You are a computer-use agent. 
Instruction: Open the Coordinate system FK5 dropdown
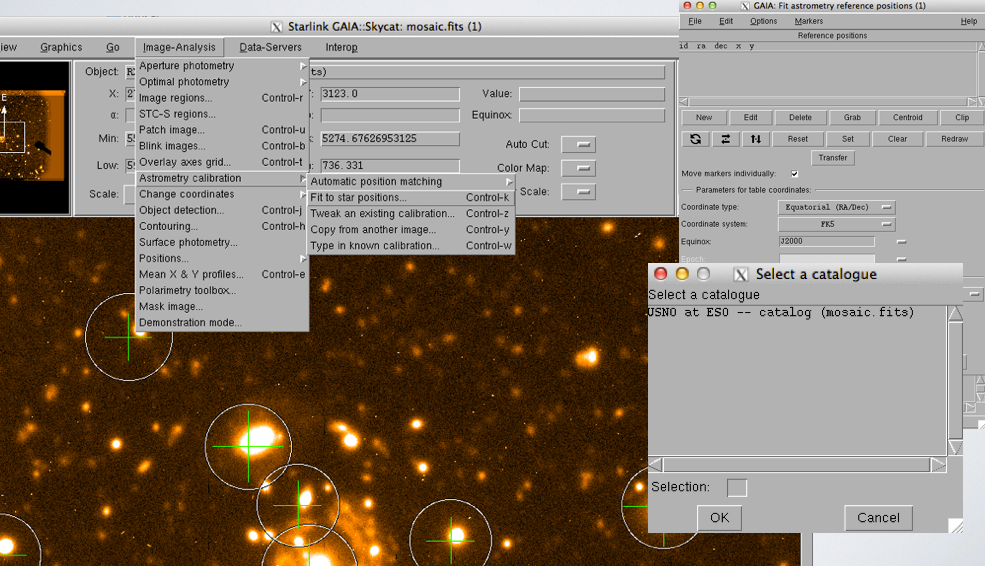[836, 225]
